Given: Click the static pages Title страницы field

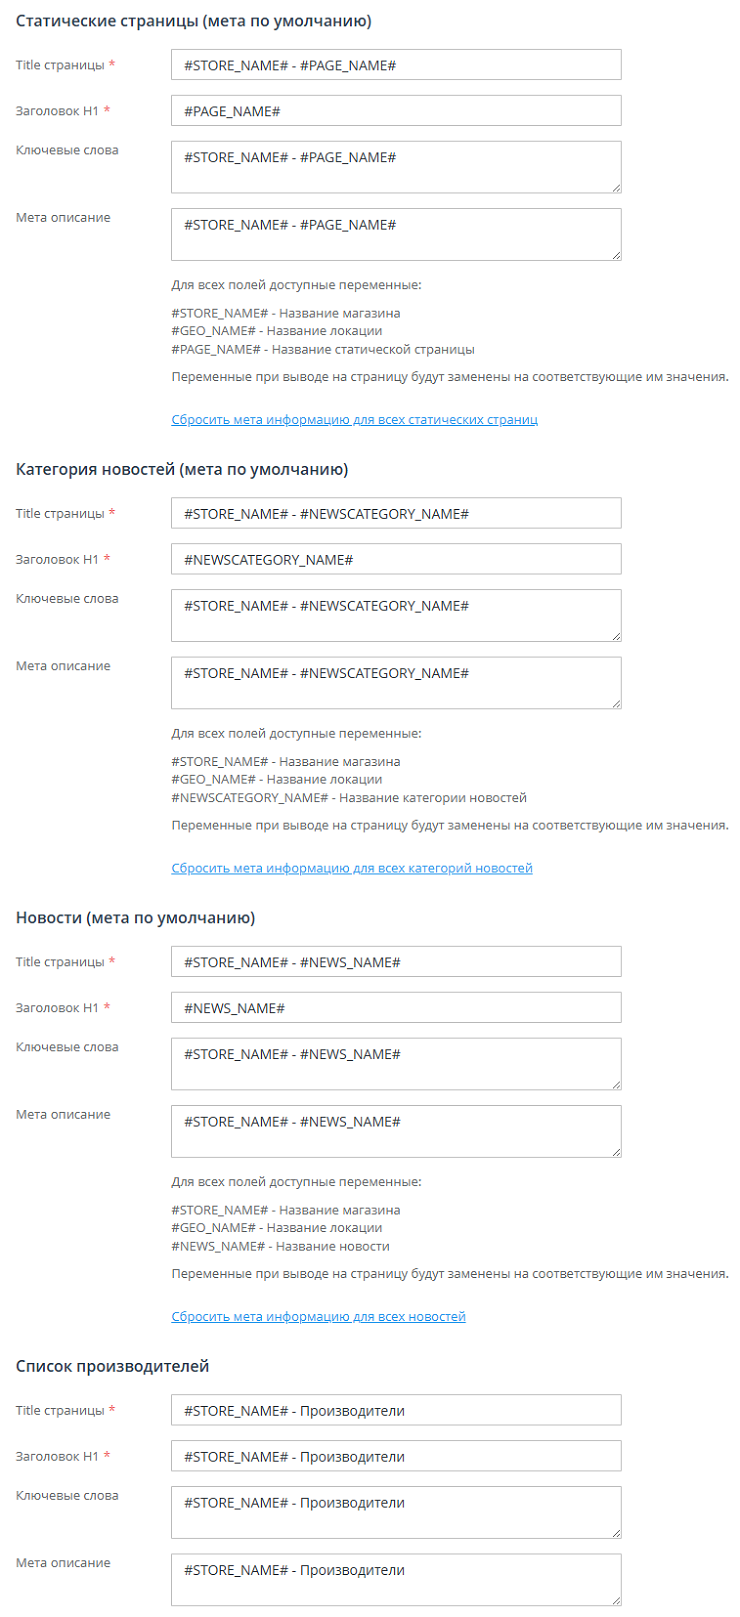Looking at the screenshot, I should click(396, 65).
